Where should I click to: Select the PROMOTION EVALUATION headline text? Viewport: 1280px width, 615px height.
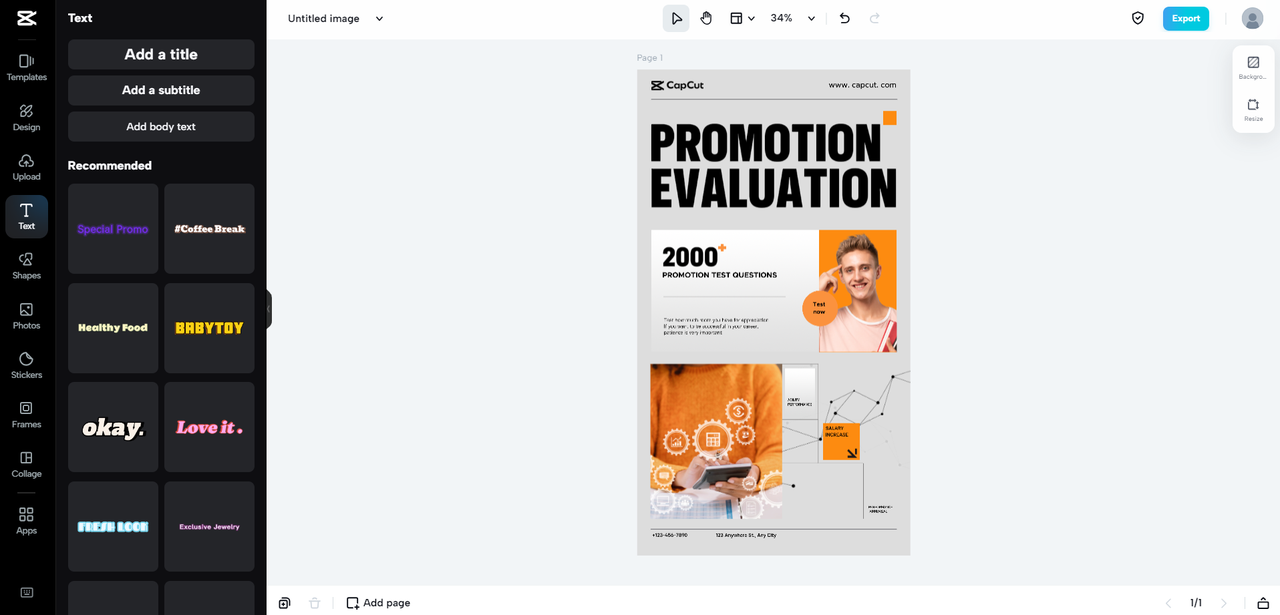(773, 166)
